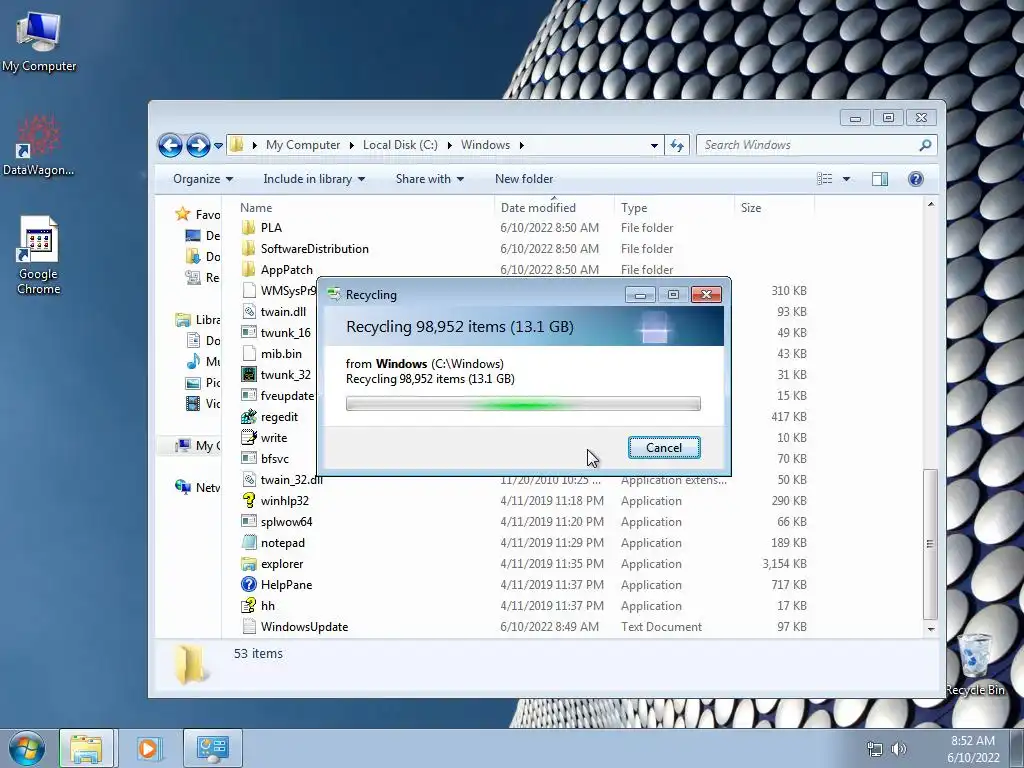The image size is (1024, 768).
Task: Open recent pages dropdown arrow
Action: point(218,146)
